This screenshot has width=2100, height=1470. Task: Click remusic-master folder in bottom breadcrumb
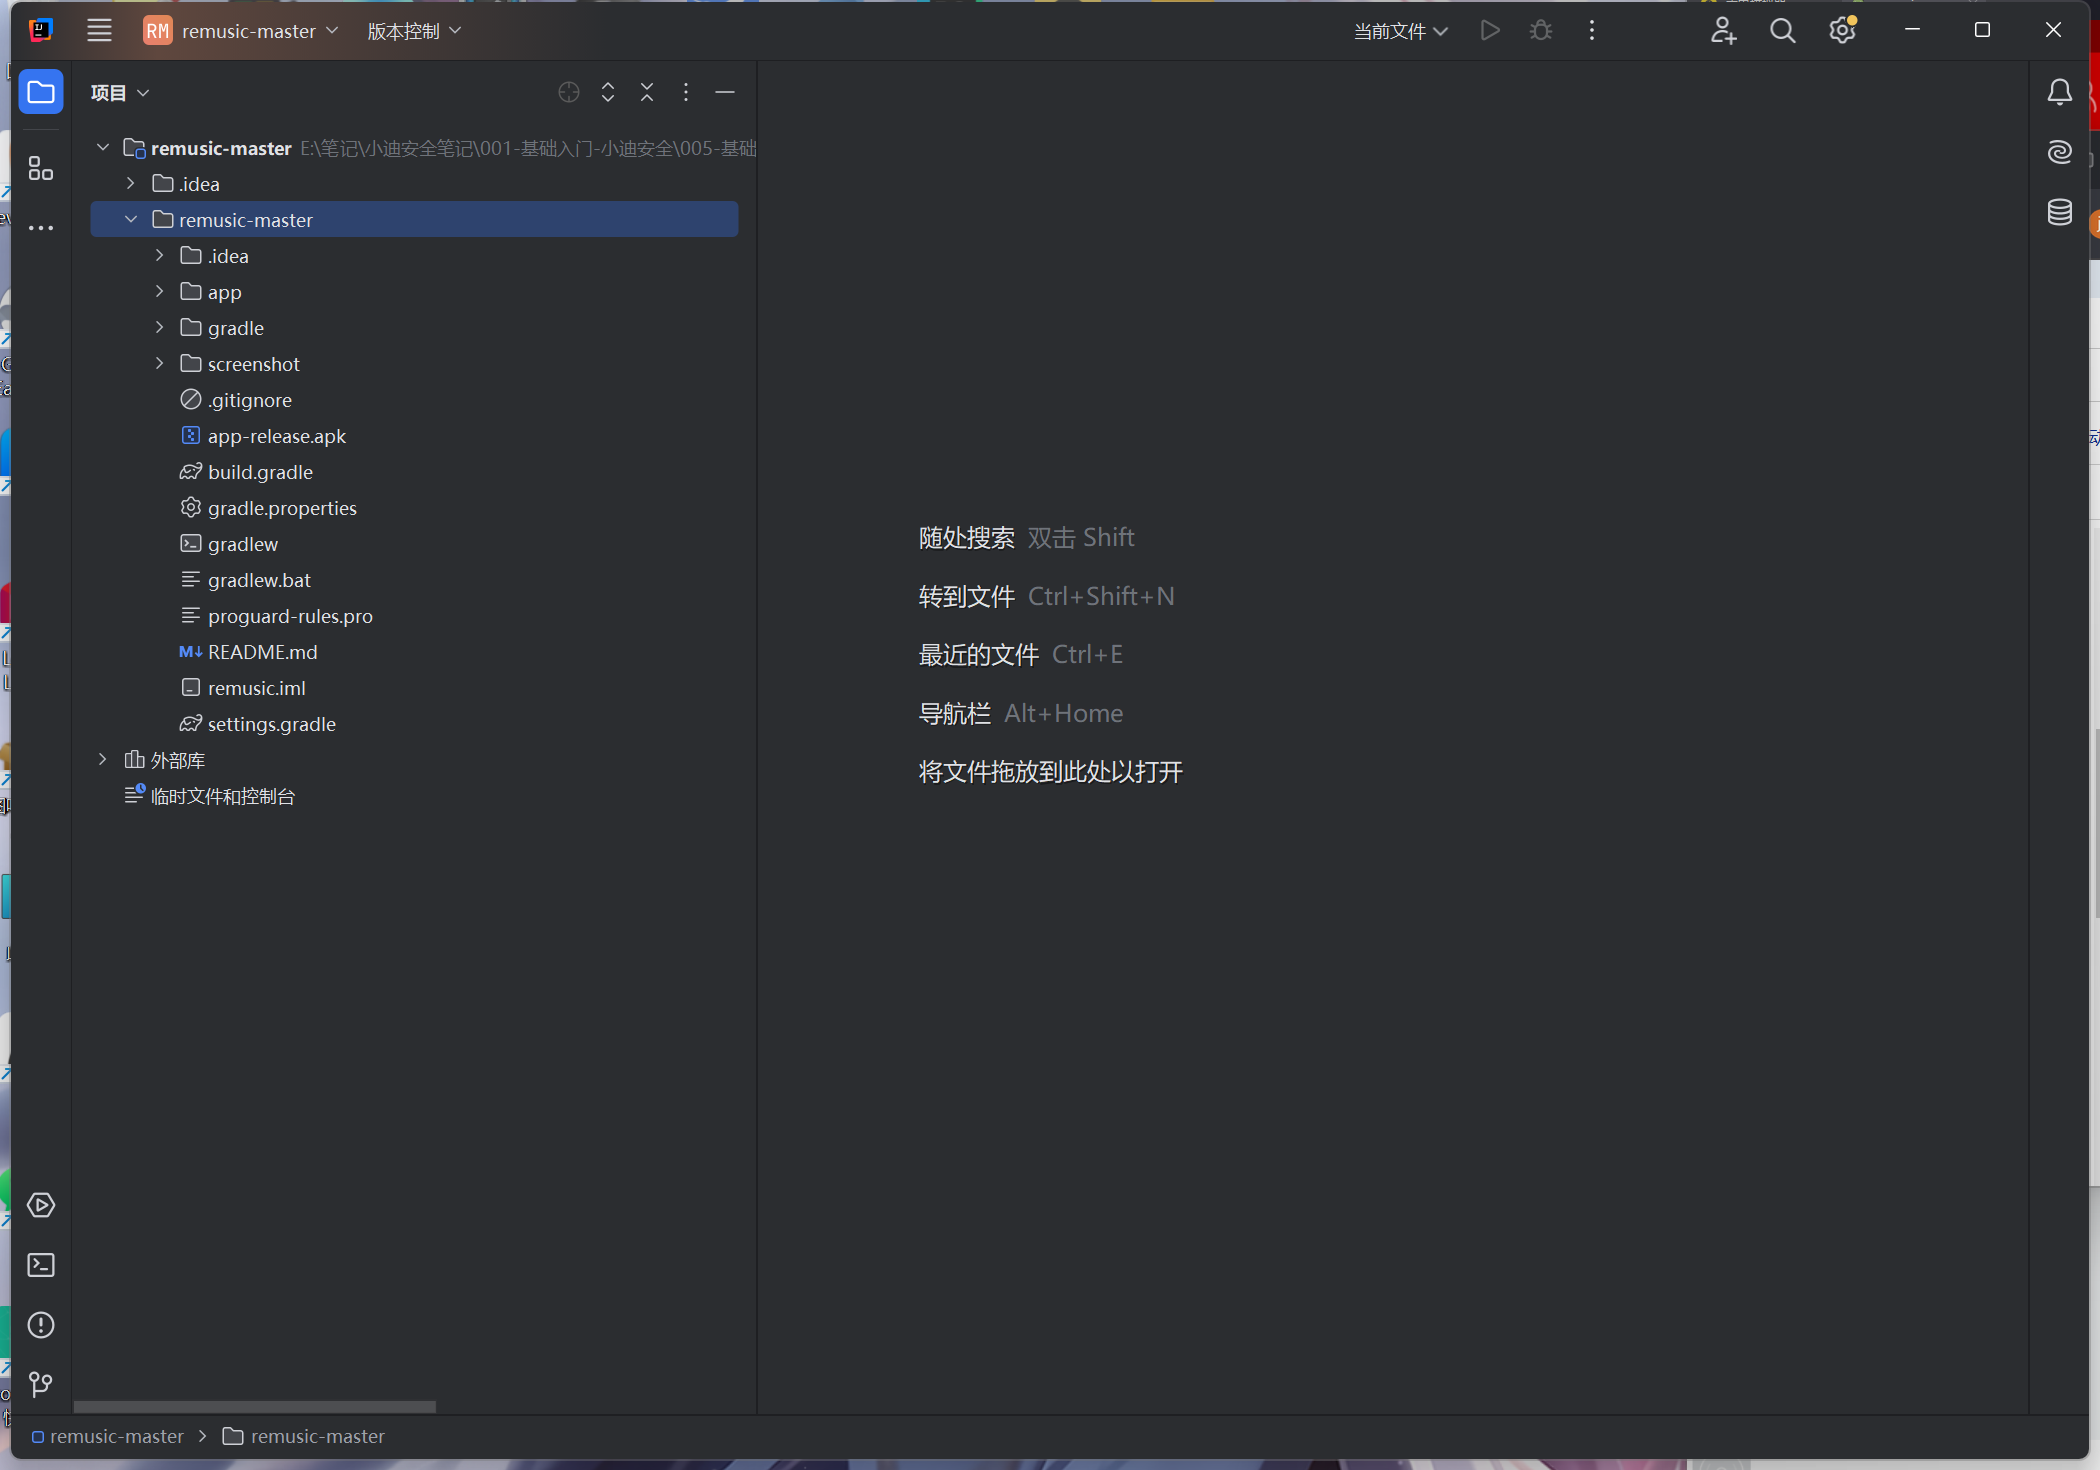coord(316,1436)
